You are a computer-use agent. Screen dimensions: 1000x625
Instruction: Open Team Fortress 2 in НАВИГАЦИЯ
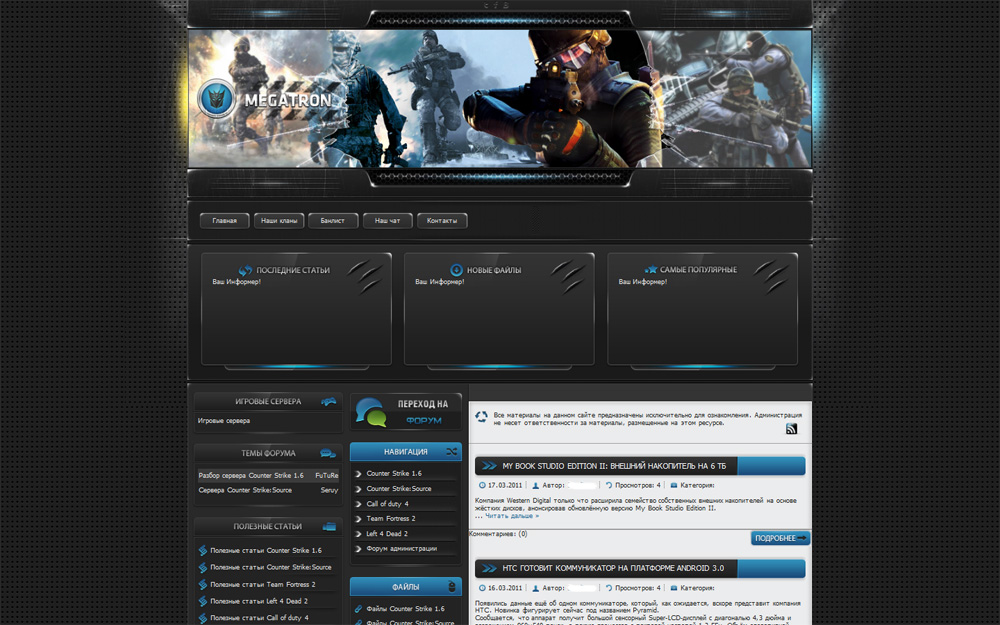[391, 518]
